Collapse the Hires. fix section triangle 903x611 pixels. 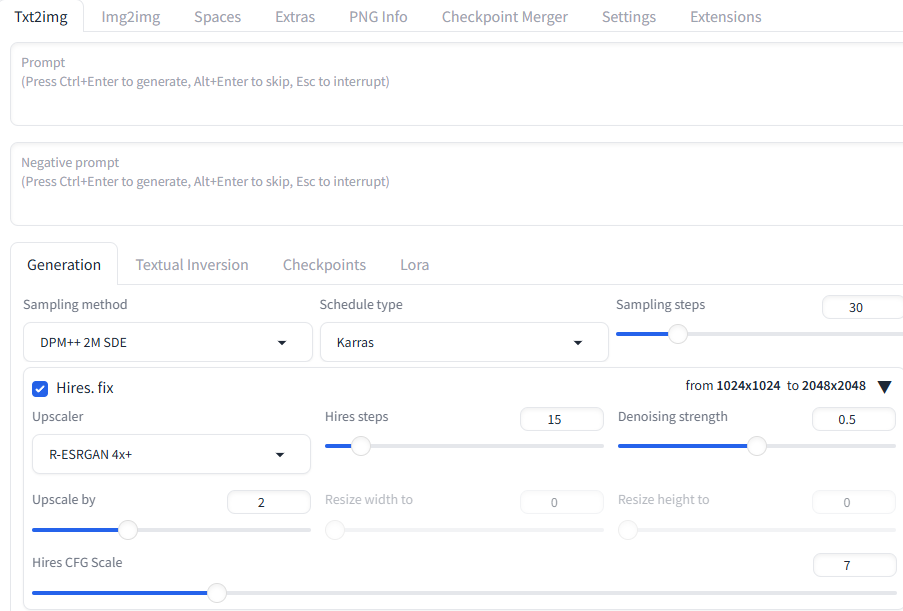885,386
